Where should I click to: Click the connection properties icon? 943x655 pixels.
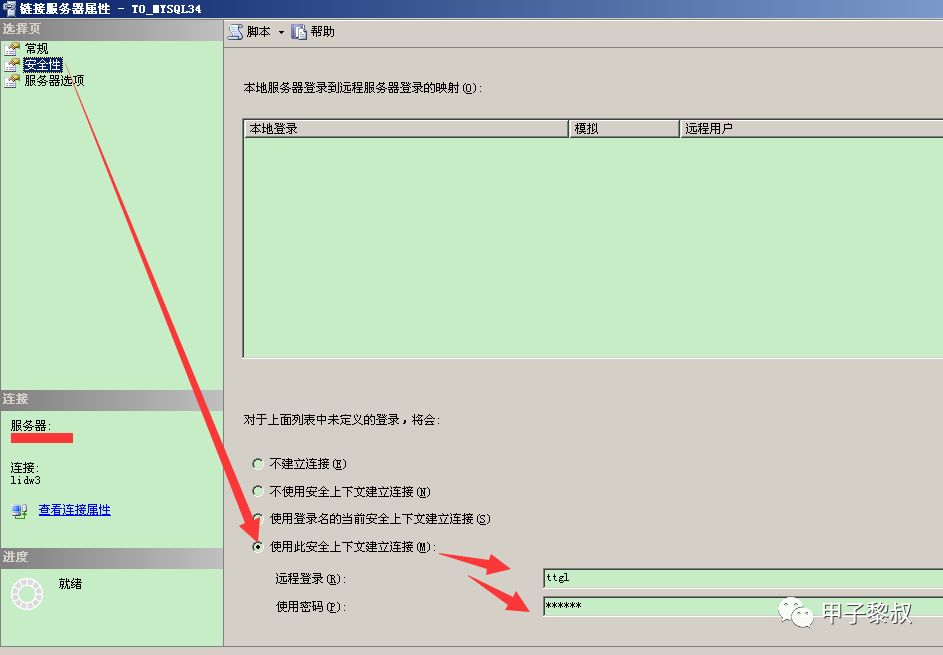(19, 511)
